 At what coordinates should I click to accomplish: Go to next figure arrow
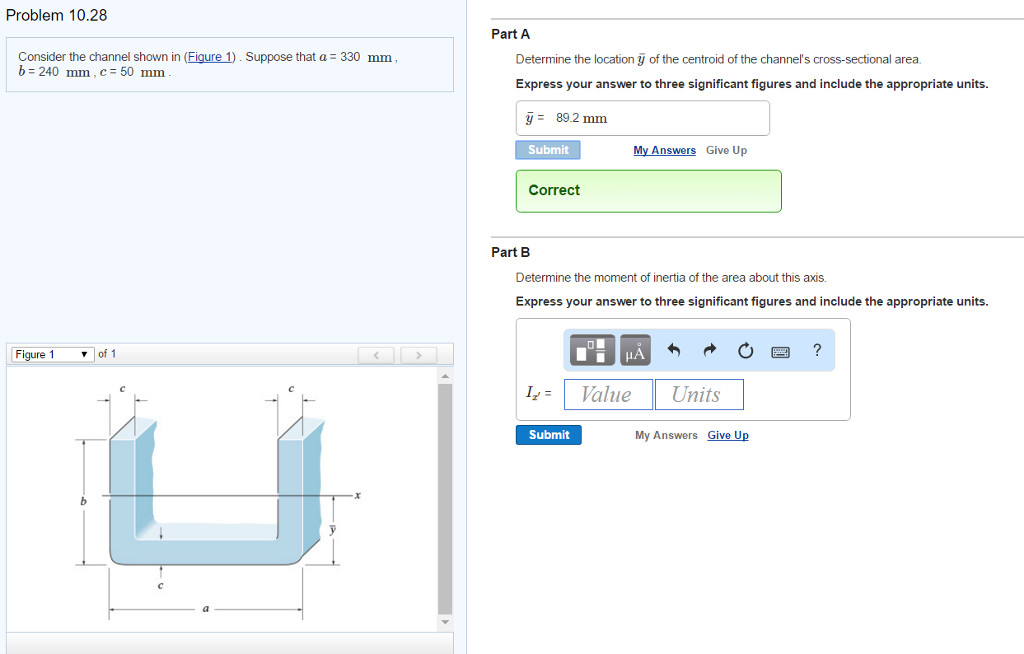pos(418,355)
